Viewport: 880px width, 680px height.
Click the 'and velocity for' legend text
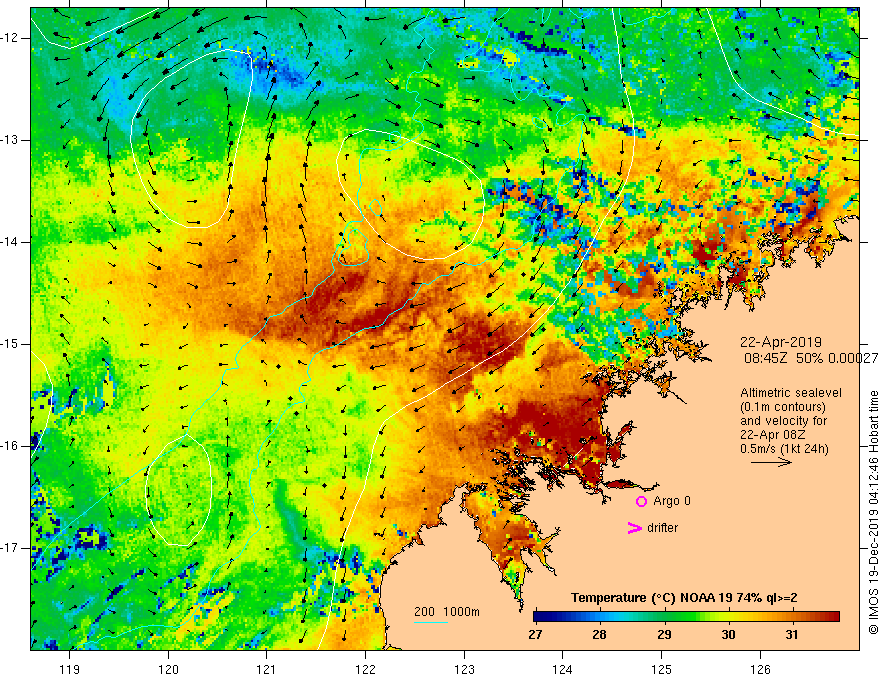click(783, 421)
